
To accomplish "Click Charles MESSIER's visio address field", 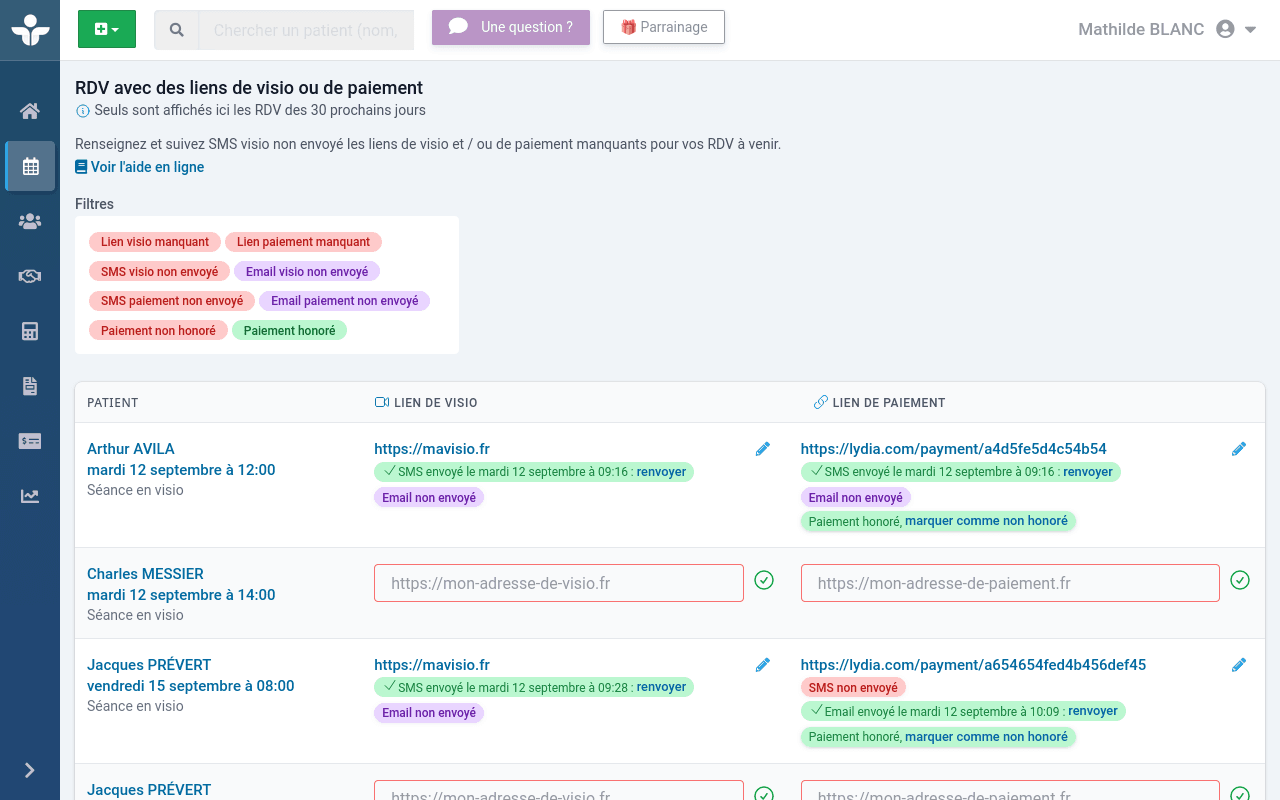I will (x=559, y=583).
